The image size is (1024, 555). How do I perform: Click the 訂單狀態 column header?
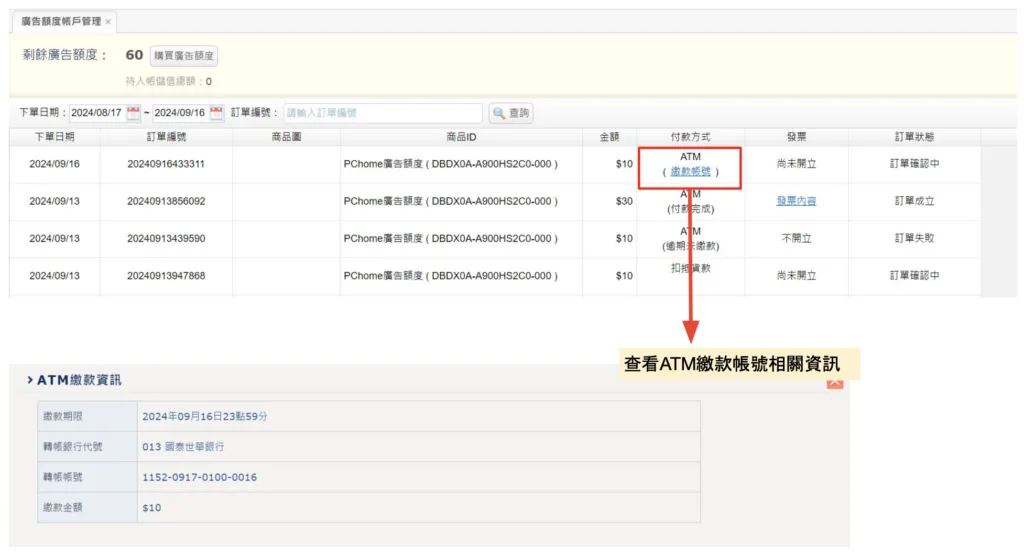pyautogui.click(x=914, y=137)
